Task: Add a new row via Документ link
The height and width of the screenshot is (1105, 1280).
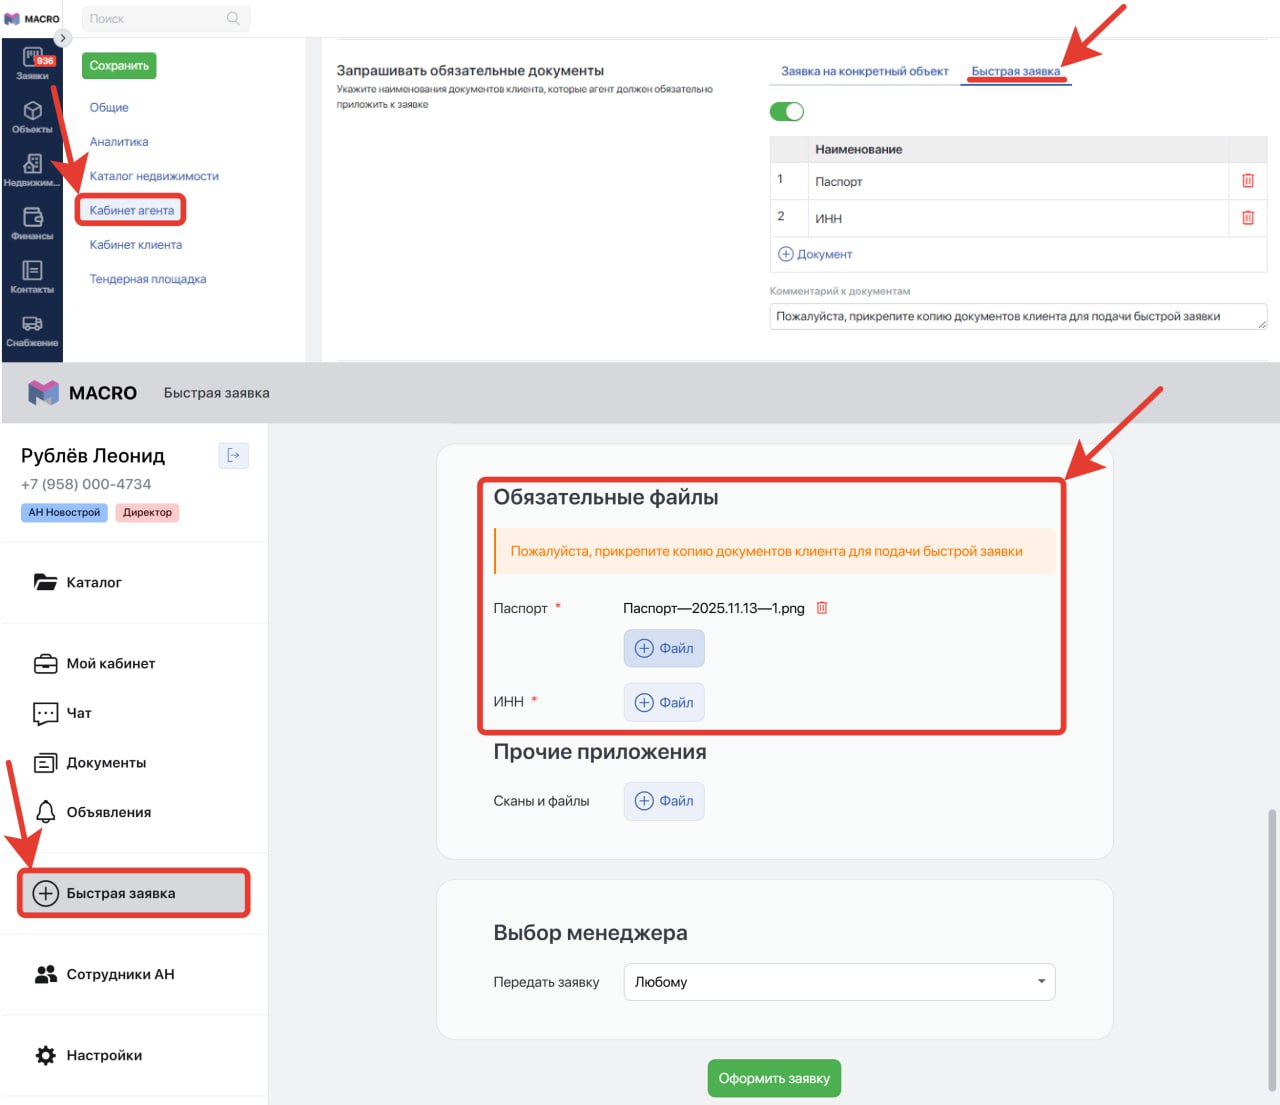Action: 815,255
